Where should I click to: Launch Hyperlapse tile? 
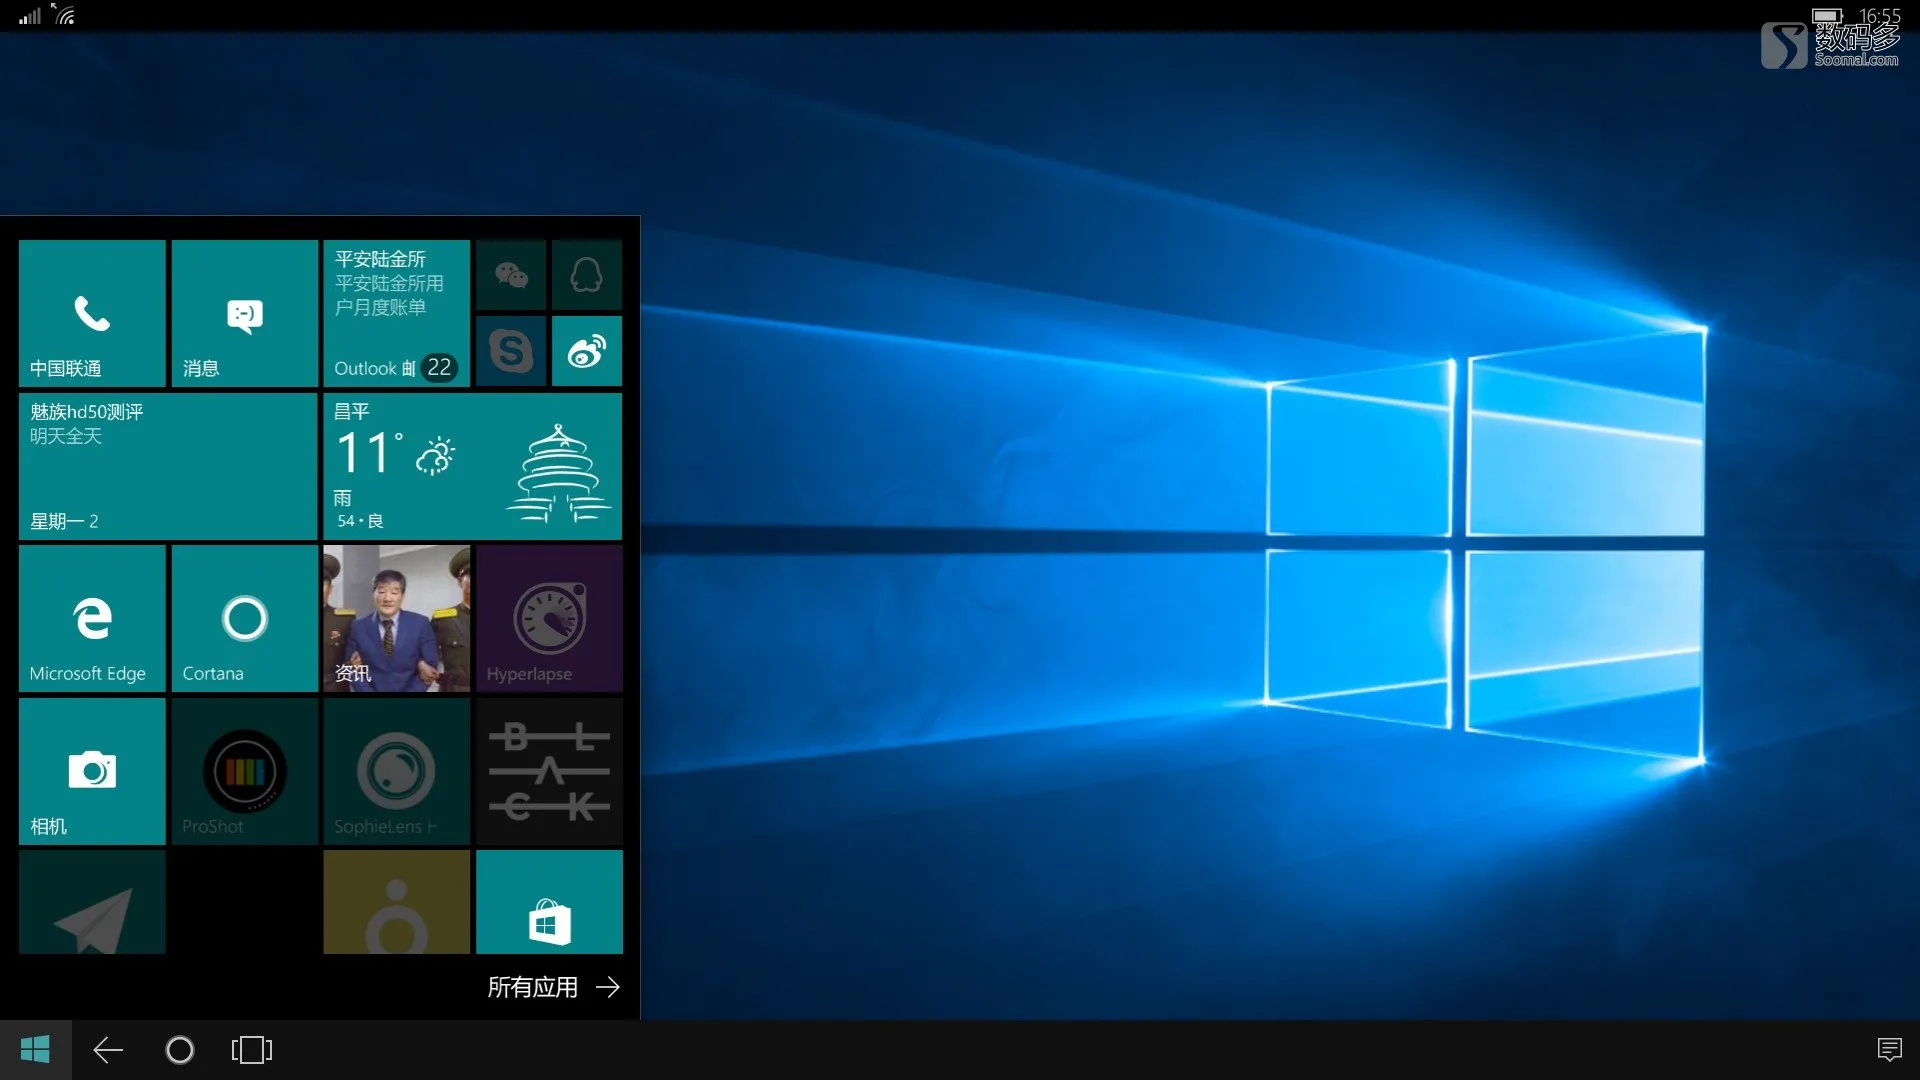549,618
